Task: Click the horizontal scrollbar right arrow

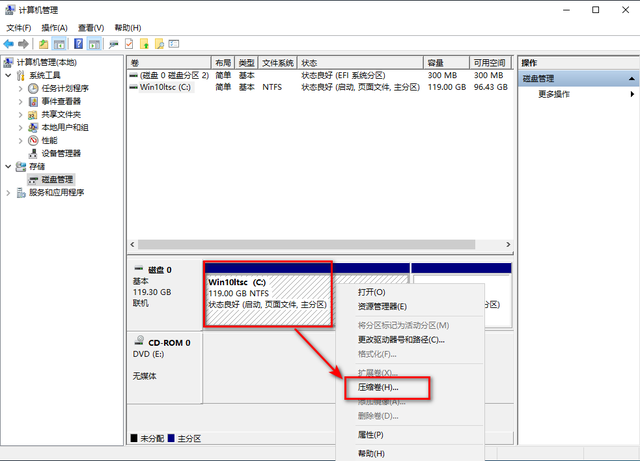Action: (x=508, y=244)
